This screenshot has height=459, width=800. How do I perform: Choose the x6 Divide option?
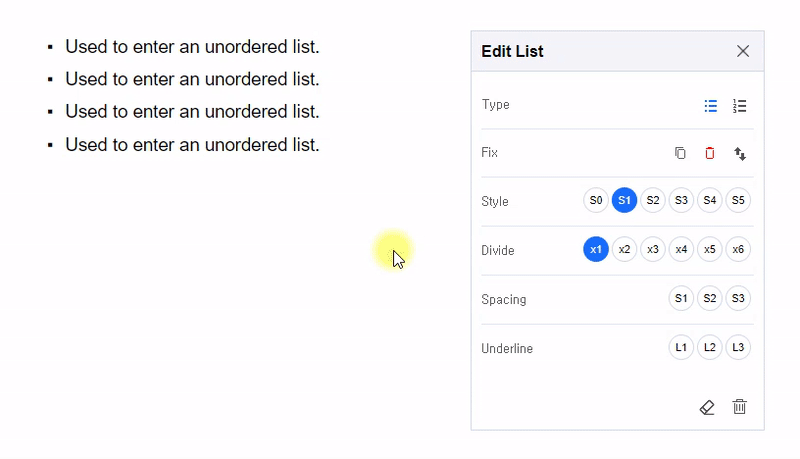[738, 249]
